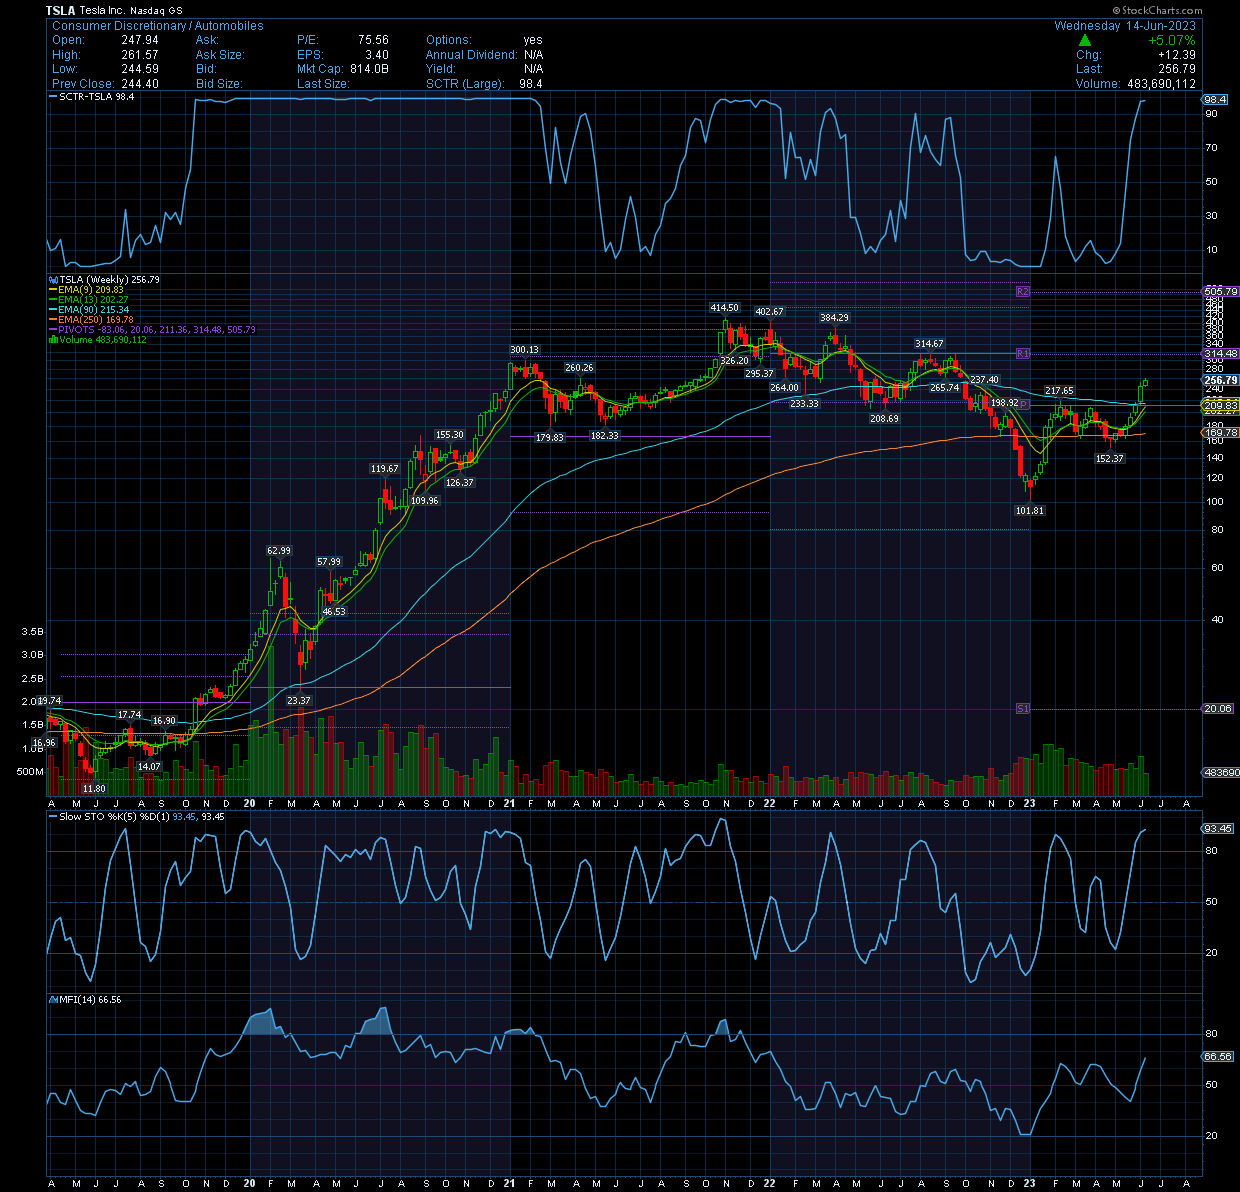Click the TSLA ticker symbol in the header

pyautogui.click(x=60, y=10)
